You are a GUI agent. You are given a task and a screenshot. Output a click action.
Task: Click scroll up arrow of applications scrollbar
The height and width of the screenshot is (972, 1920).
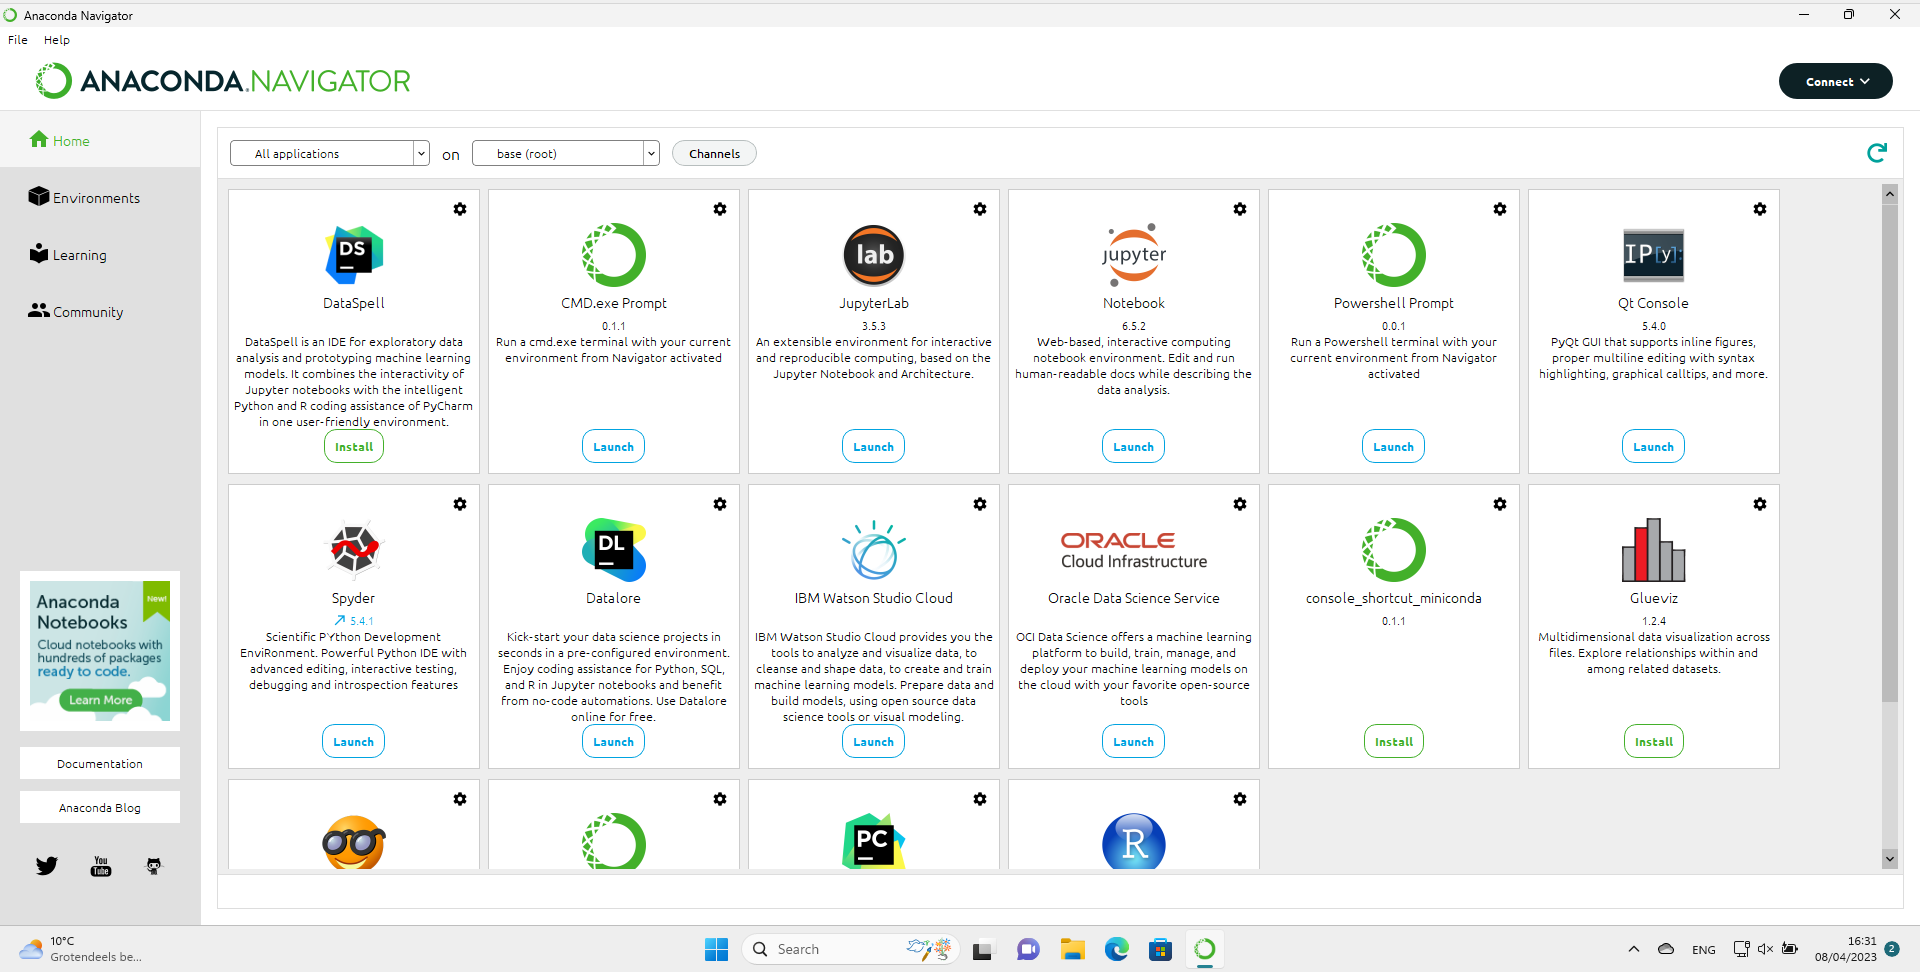tap(1890, 194)
